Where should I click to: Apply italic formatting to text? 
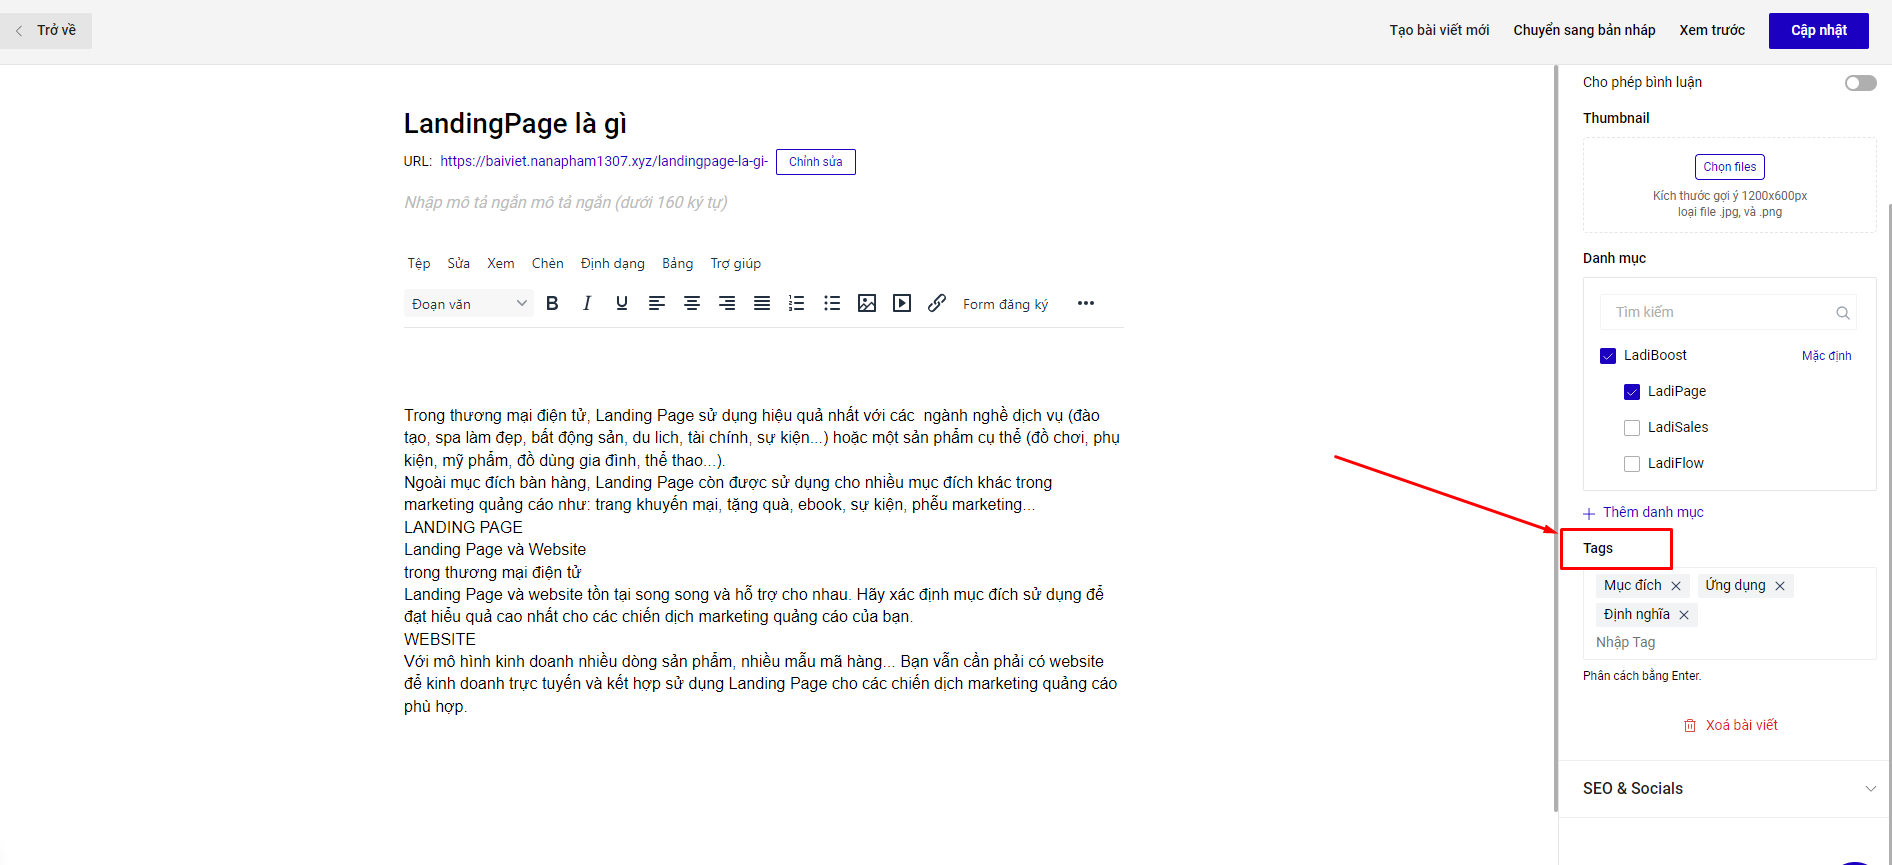click(x=587, y=304)
